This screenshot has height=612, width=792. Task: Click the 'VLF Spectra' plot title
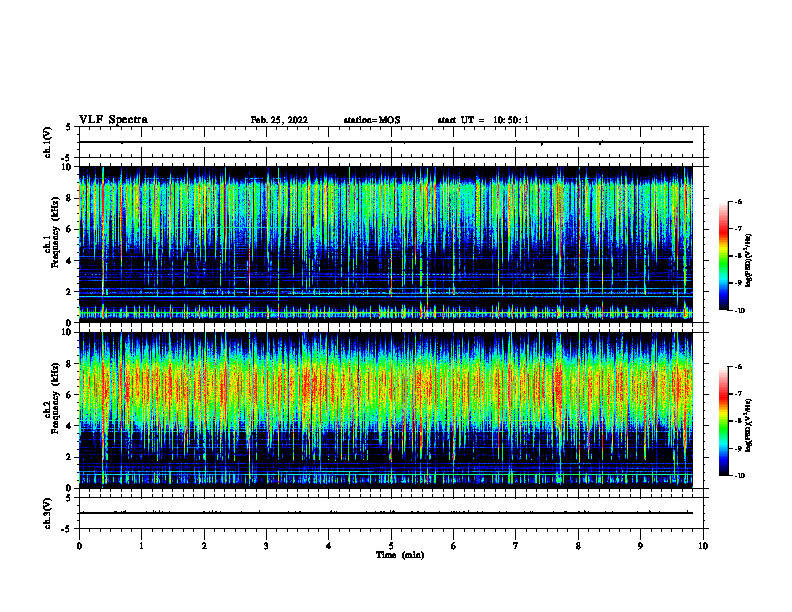click(x=113, y=120)
